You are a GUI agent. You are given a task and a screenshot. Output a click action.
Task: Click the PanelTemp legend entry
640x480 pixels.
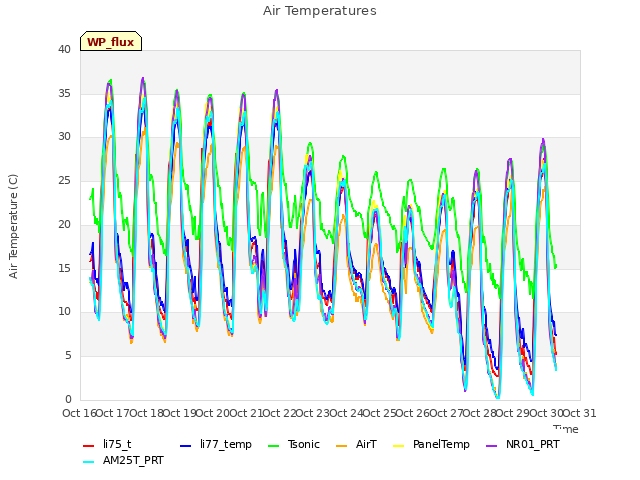(431, 444)
